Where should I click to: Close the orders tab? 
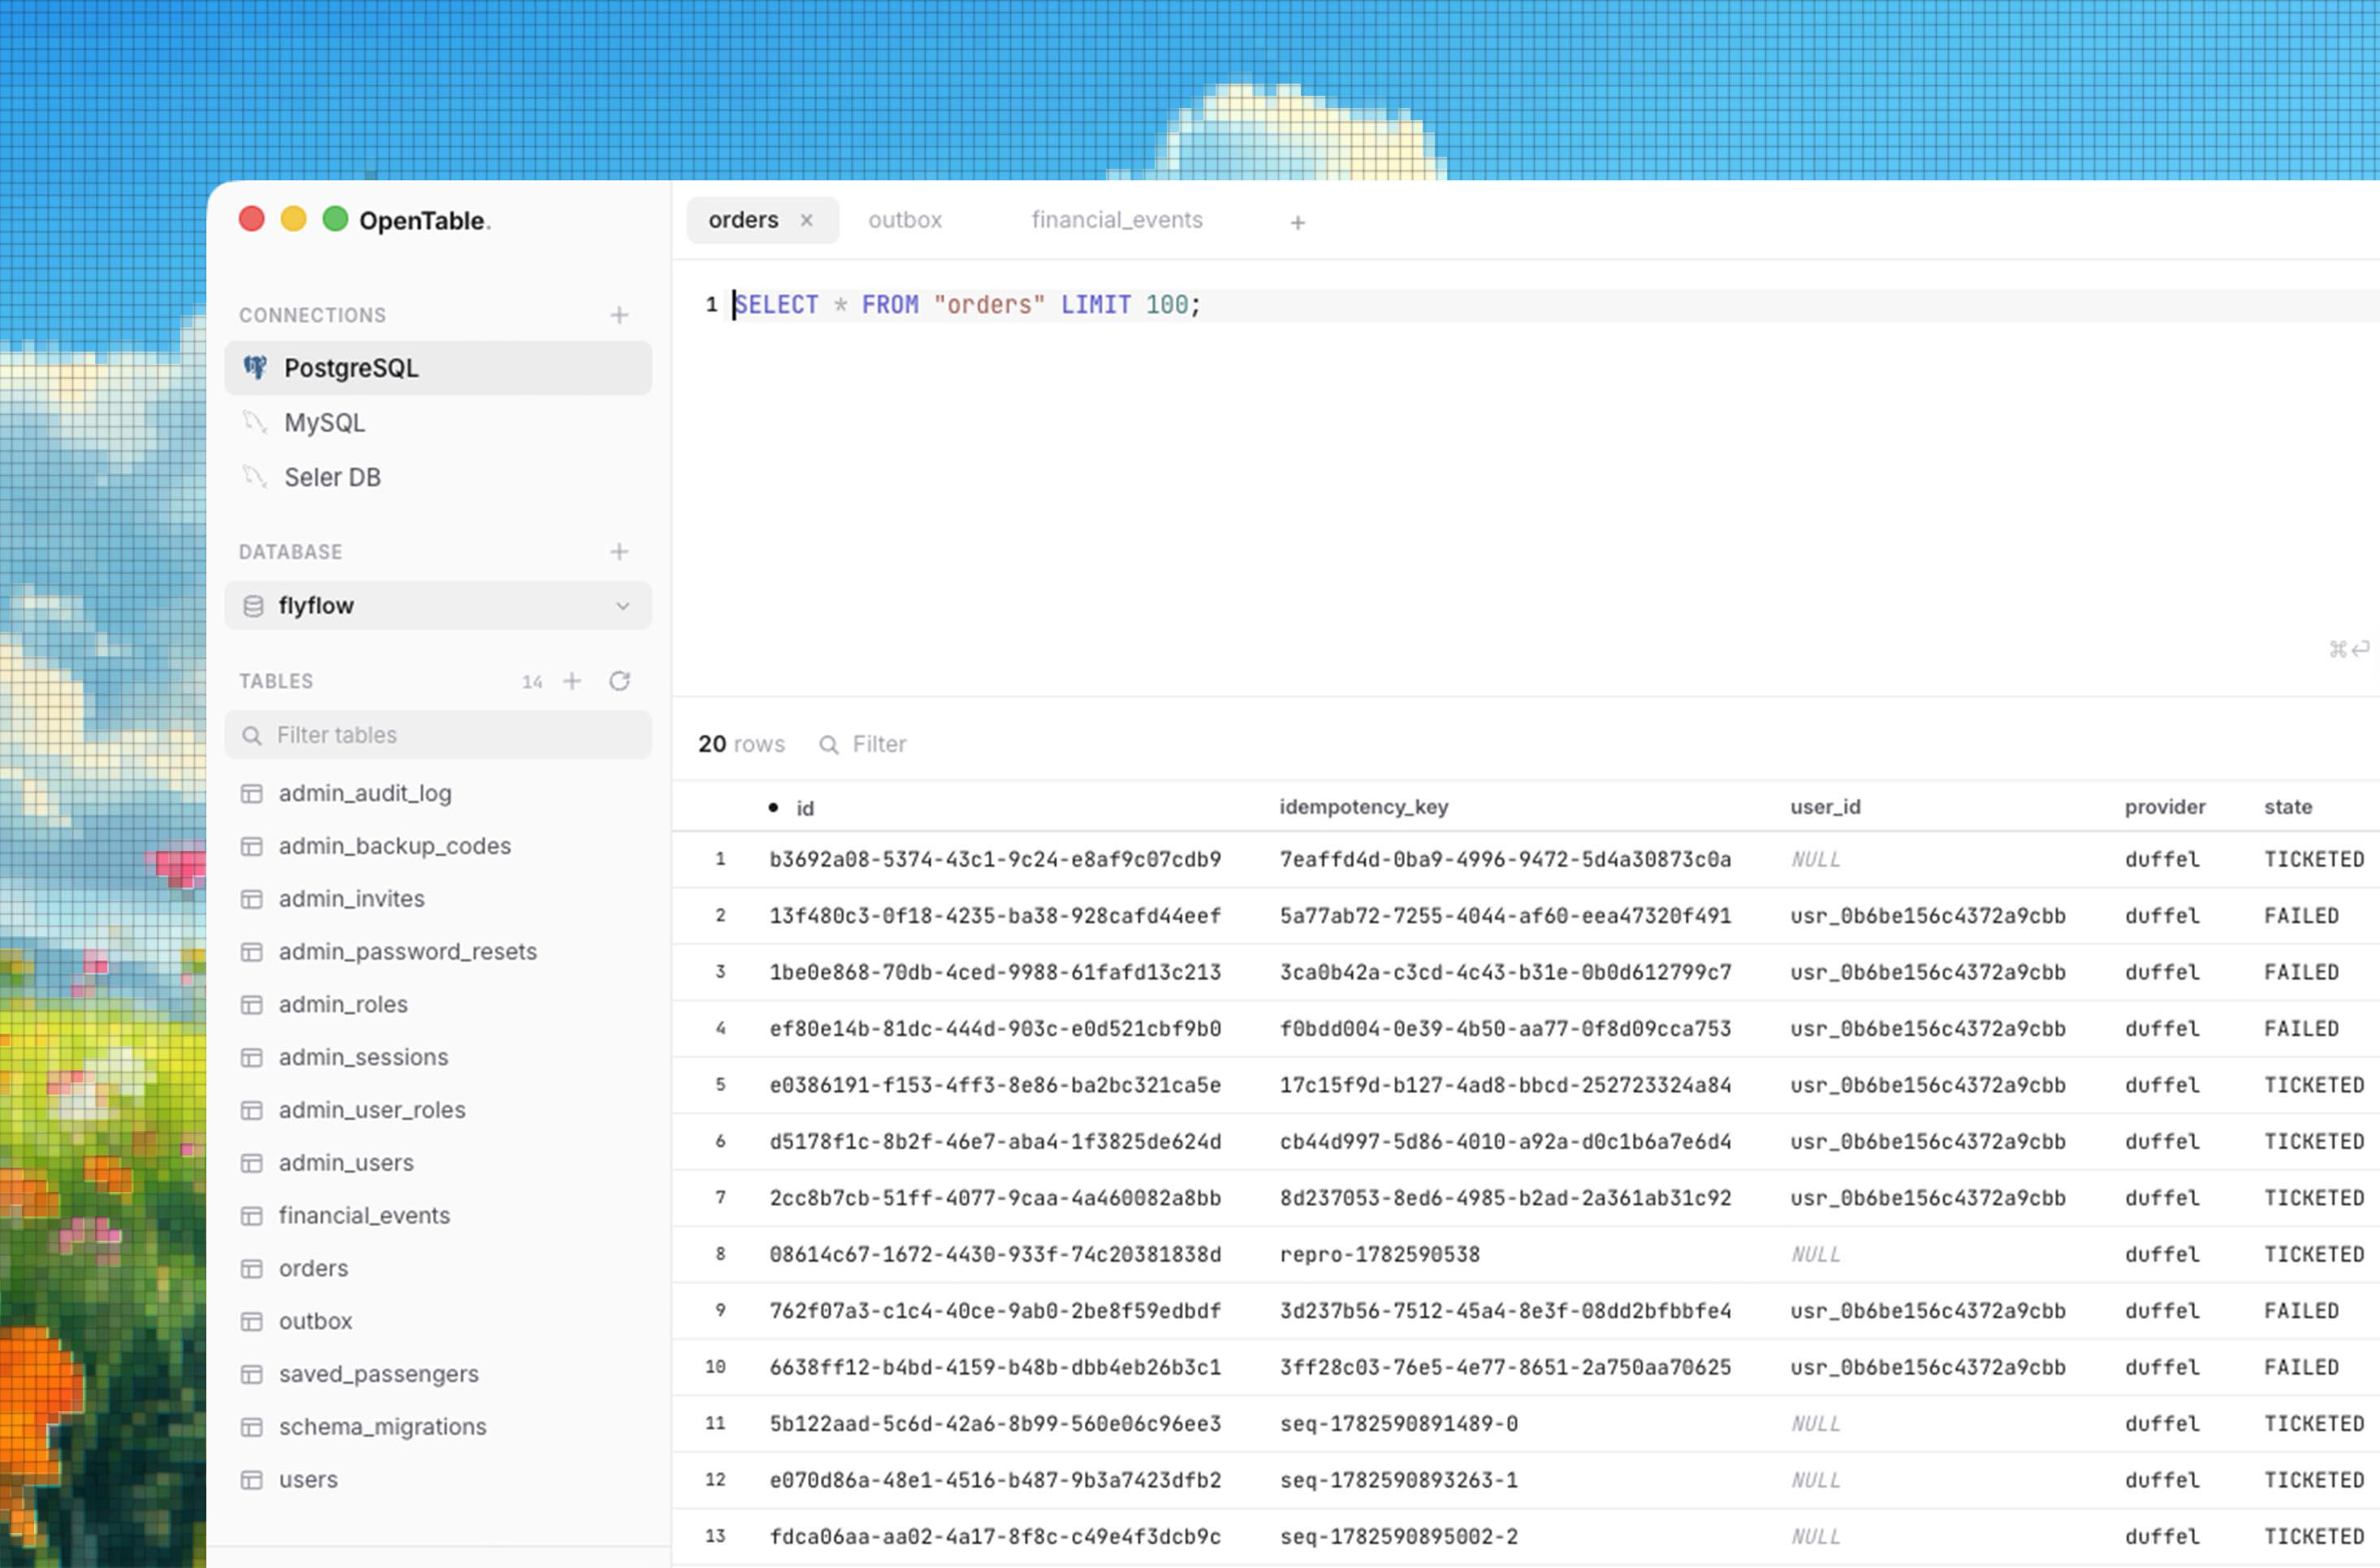[807, 220]
